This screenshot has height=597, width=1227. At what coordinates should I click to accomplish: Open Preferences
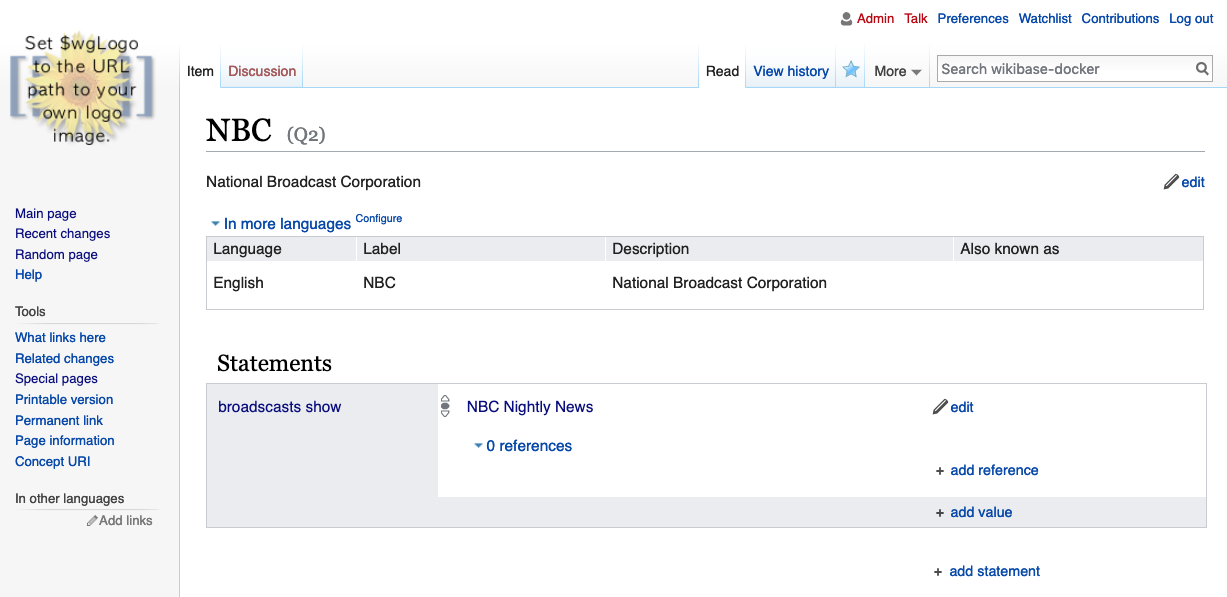[x=973, y=19]
